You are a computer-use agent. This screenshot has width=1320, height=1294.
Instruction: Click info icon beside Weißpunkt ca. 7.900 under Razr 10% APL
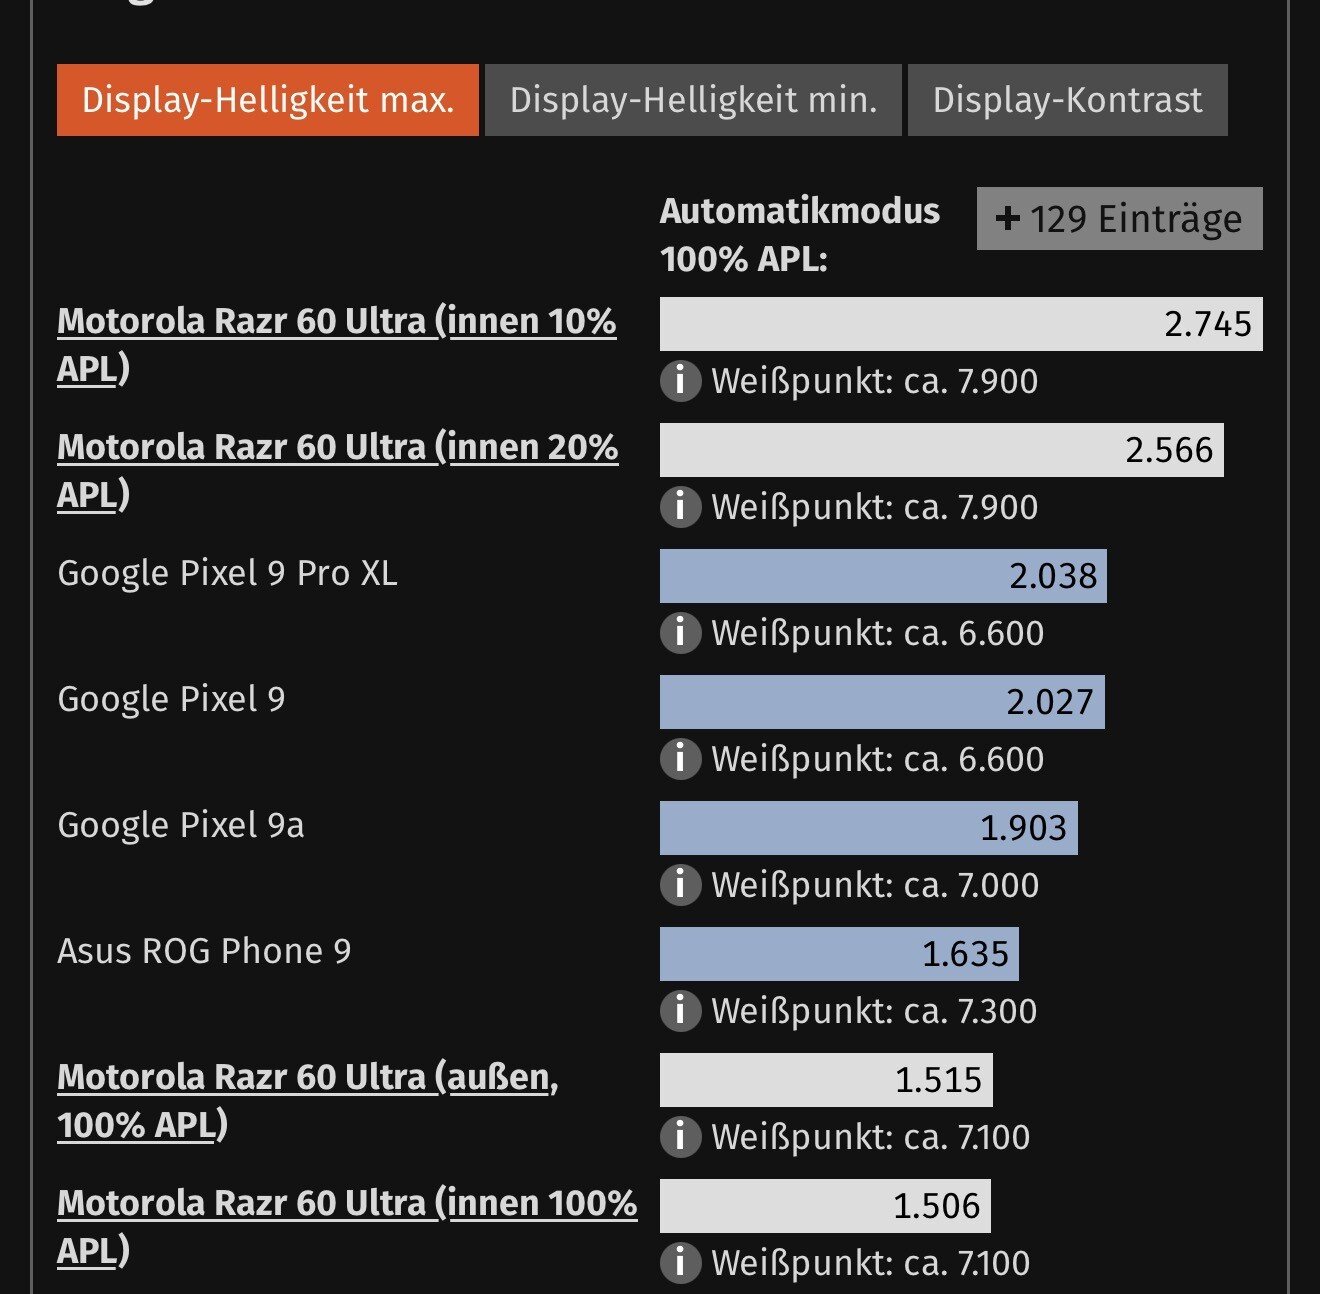[680, 381]
